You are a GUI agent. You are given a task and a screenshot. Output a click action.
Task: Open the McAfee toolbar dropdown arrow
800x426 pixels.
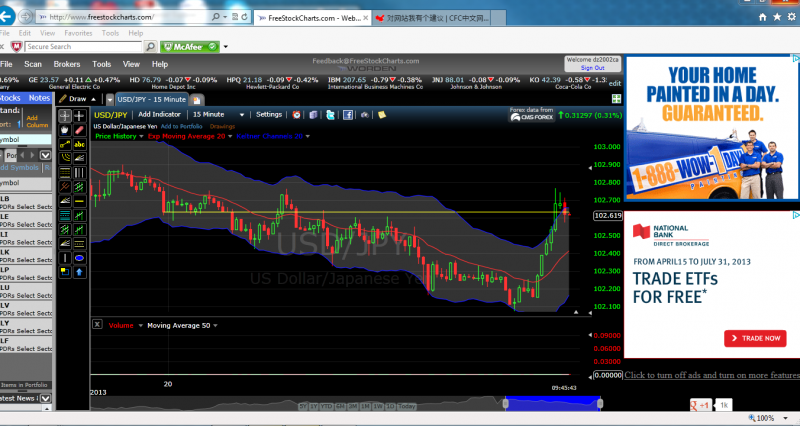point(226,47)
